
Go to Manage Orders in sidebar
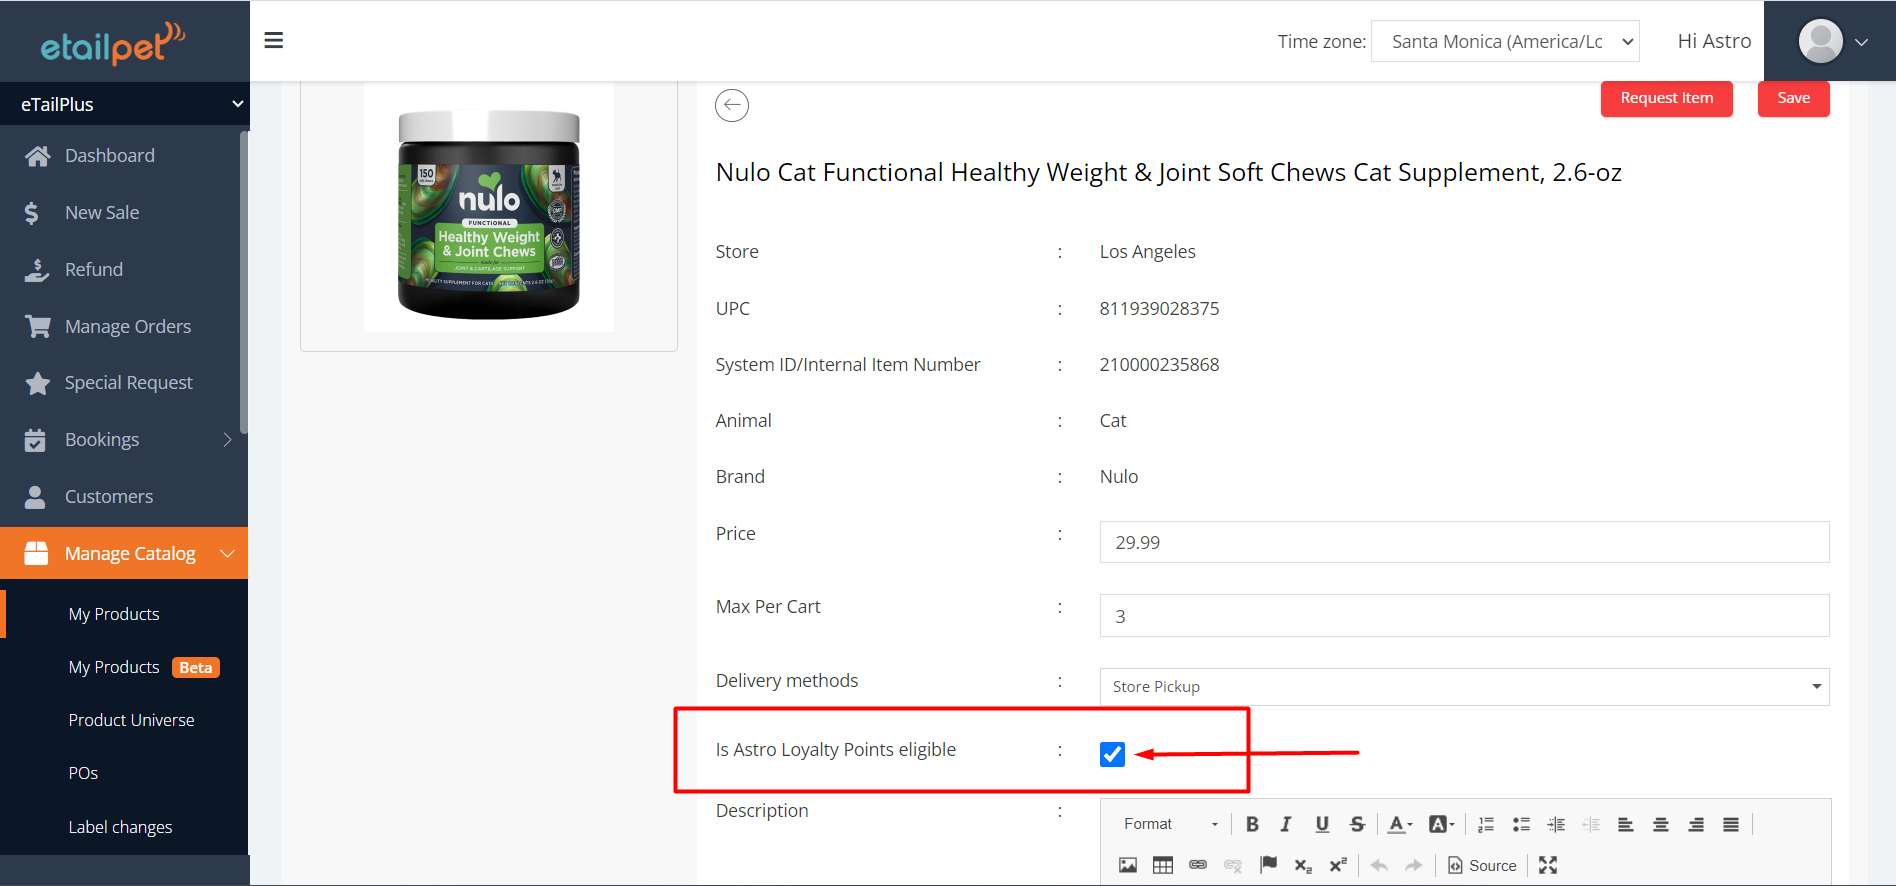point(127,326)
